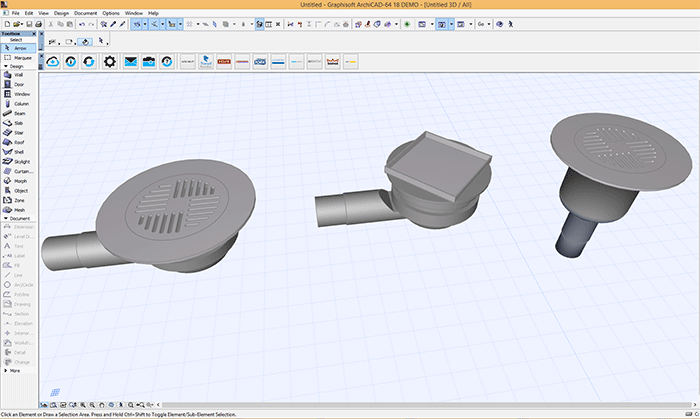Toggle the first highlighted guide lines button
The height and width of the screenshot is (419, 700).
(137, 24)
